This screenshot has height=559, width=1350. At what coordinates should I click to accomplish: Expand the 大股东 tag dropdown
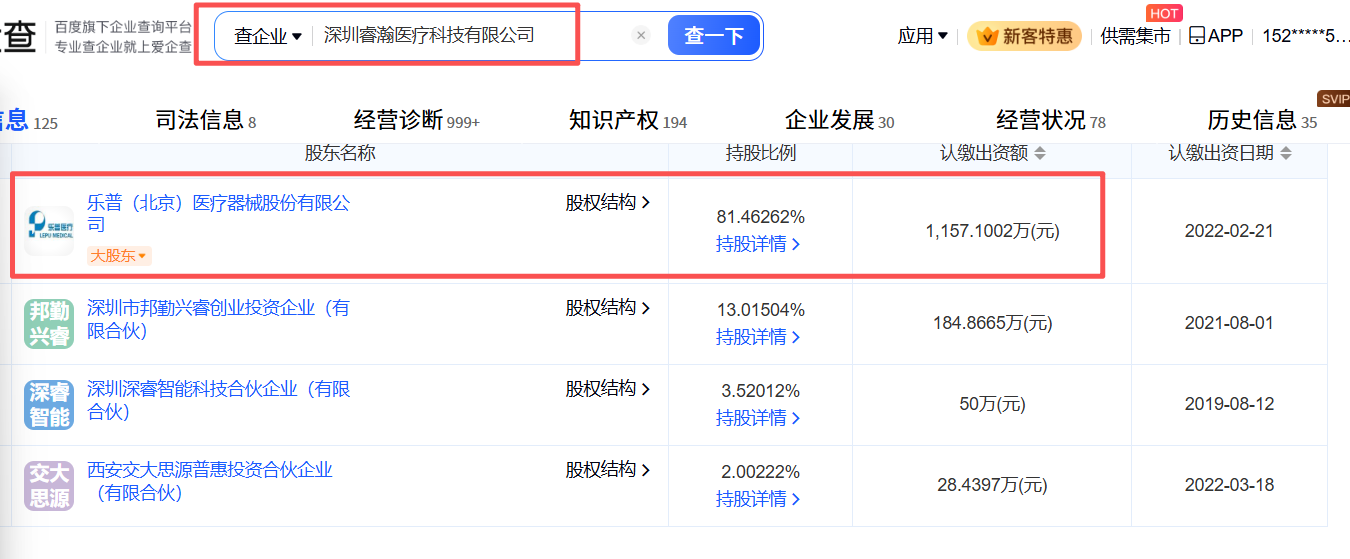[119, 256]
